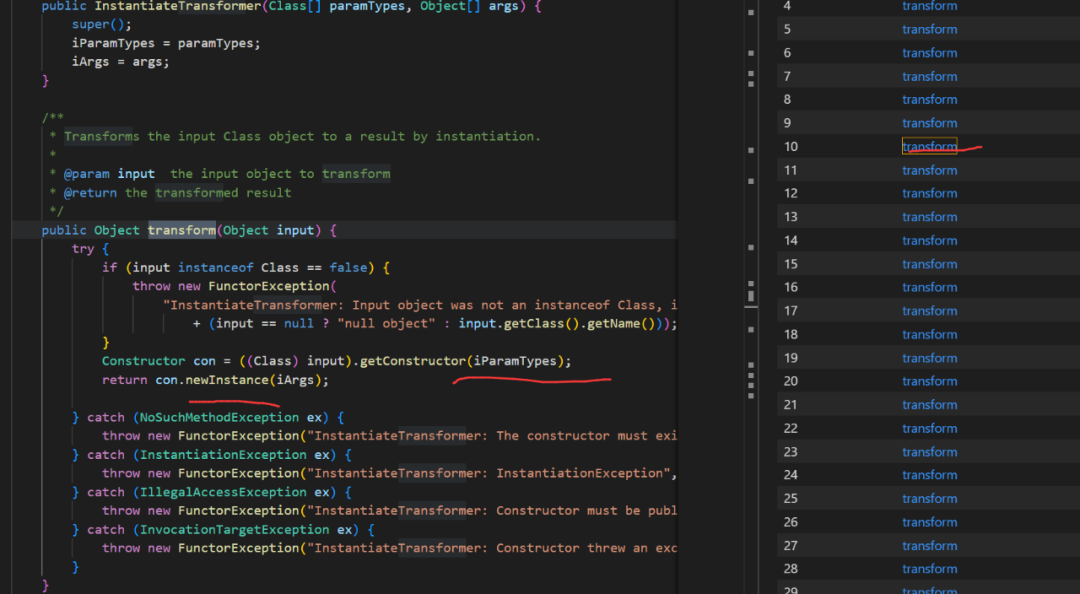The height and width of the screenshot is (594, 1080).
Task: Click the getConstructor method call
Action: pyautogui.click(x=415, y=361)
